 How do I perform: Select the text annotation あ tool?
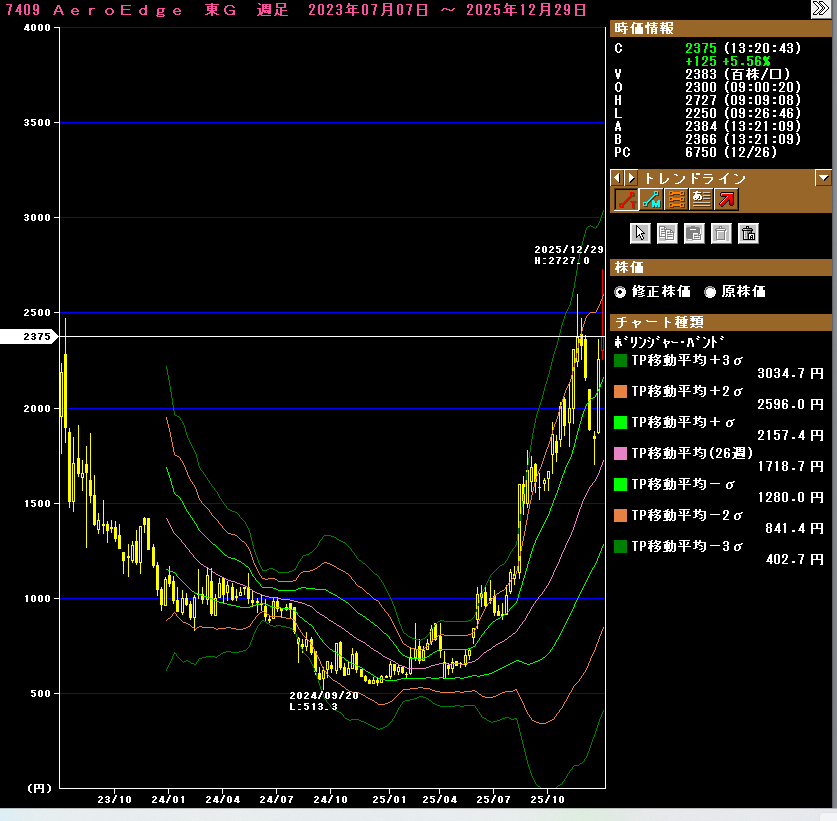pyautogui.click(x=701, y=199)
